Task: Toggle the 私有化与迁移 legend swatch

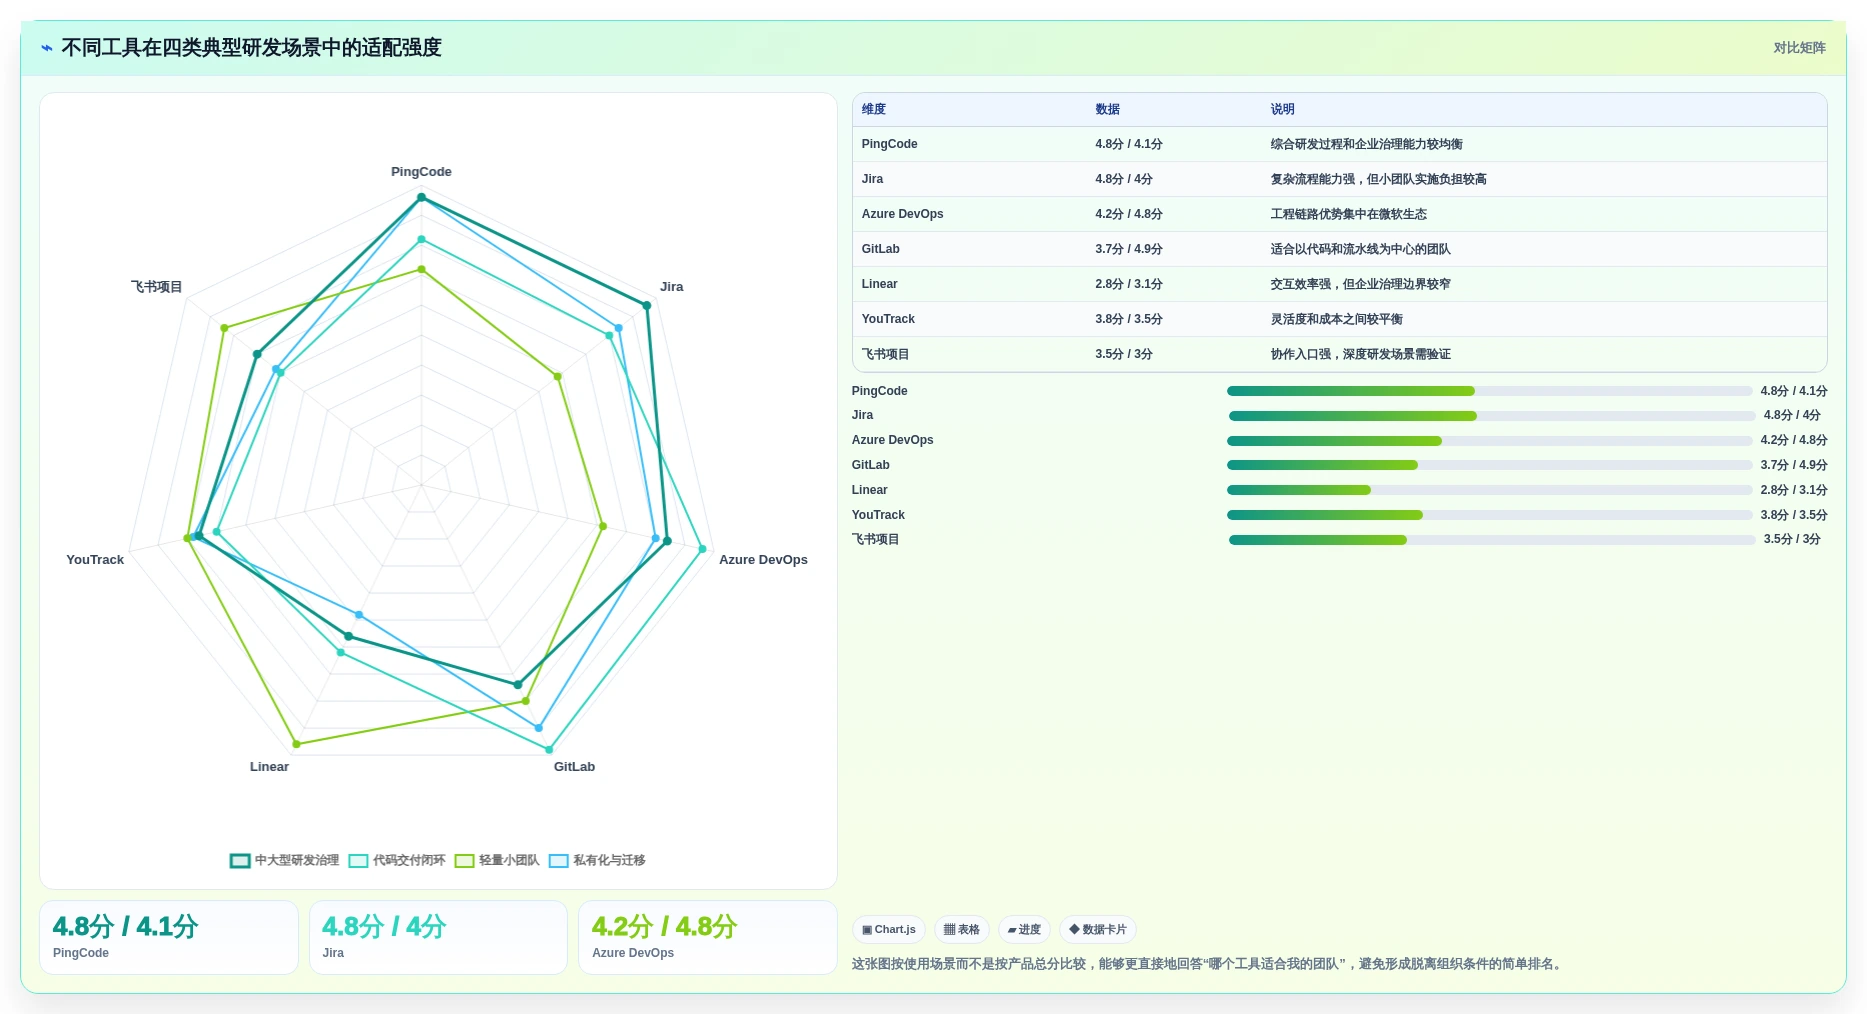Action: (558, 861)
